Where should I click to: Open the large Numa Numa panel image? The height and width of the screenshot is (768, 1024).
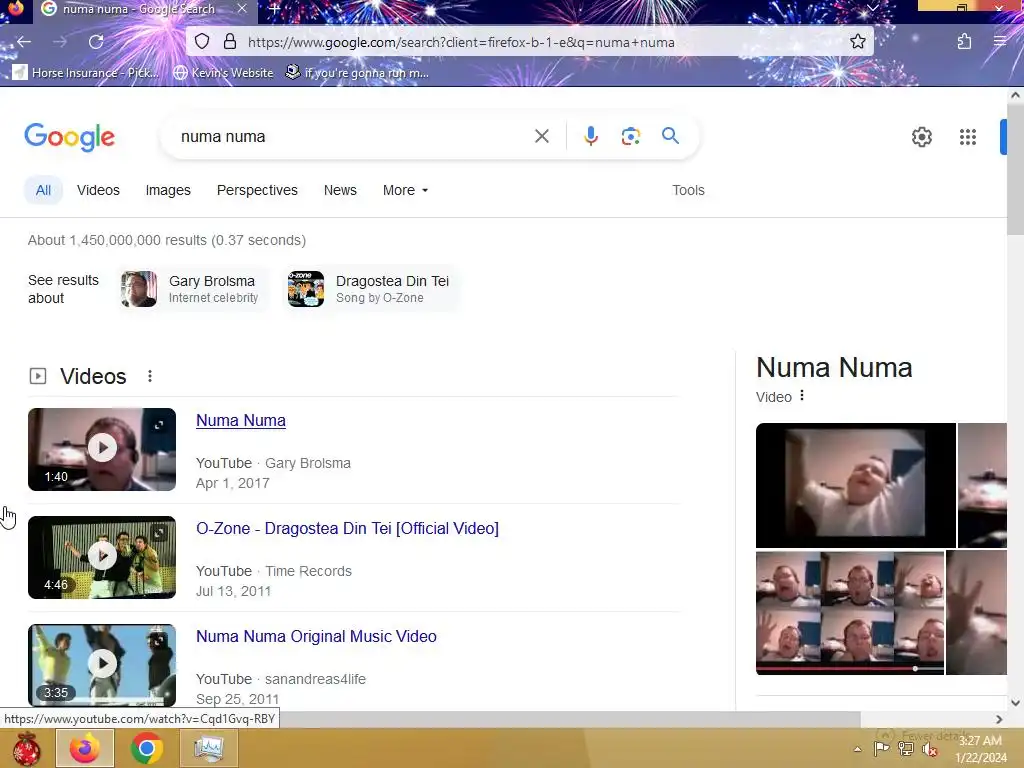pos(856,485)
